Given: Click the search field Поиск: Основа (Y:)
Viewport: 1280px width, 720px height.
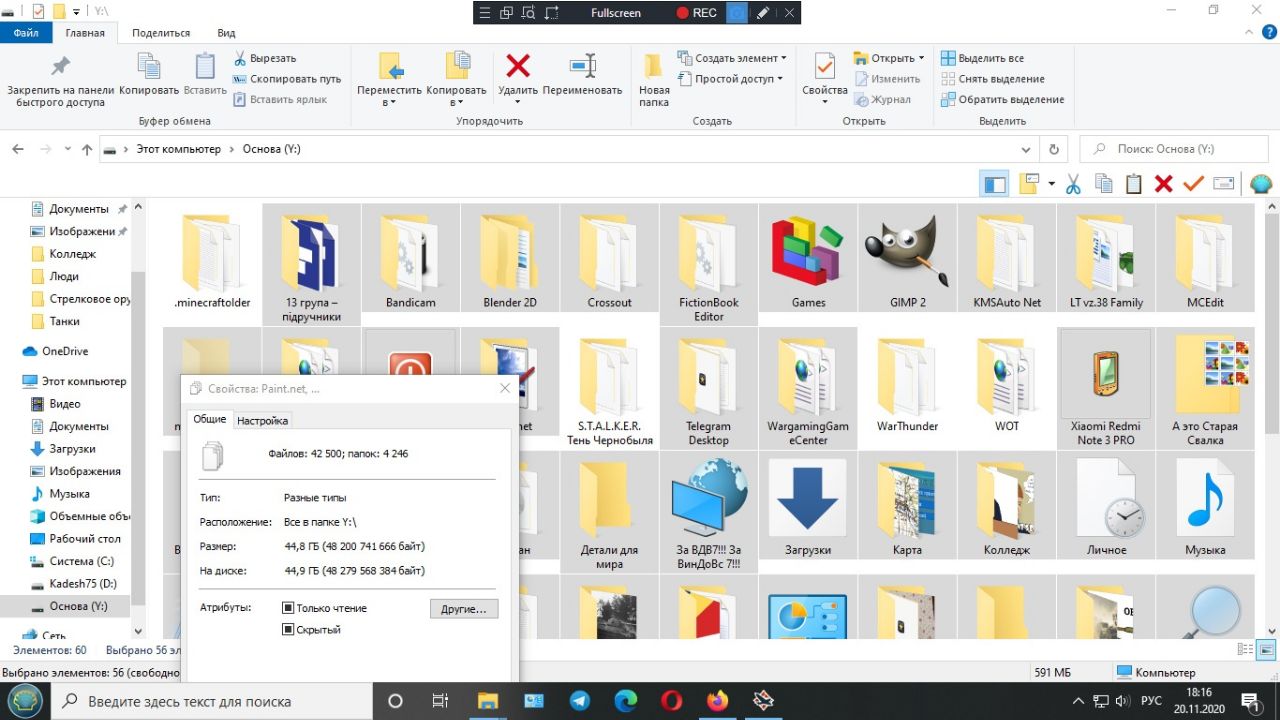Looking at the screenshot, I should pos(1174,149).
